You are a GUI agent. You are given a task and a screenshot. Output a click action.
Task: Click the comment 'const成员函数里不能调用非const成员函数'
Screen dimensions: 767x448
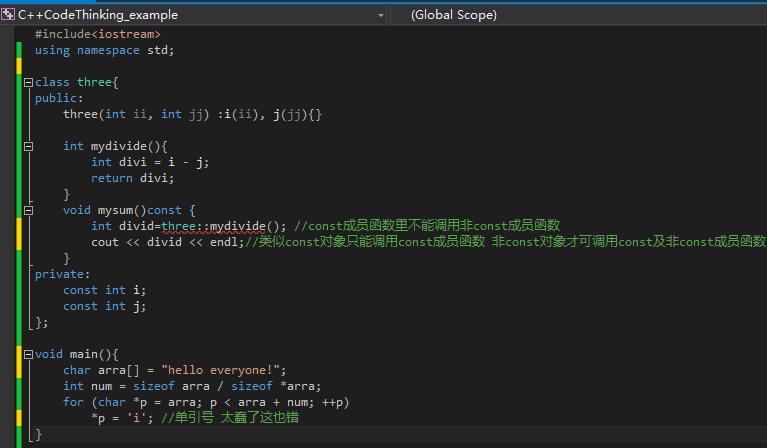tap(427, 225)
